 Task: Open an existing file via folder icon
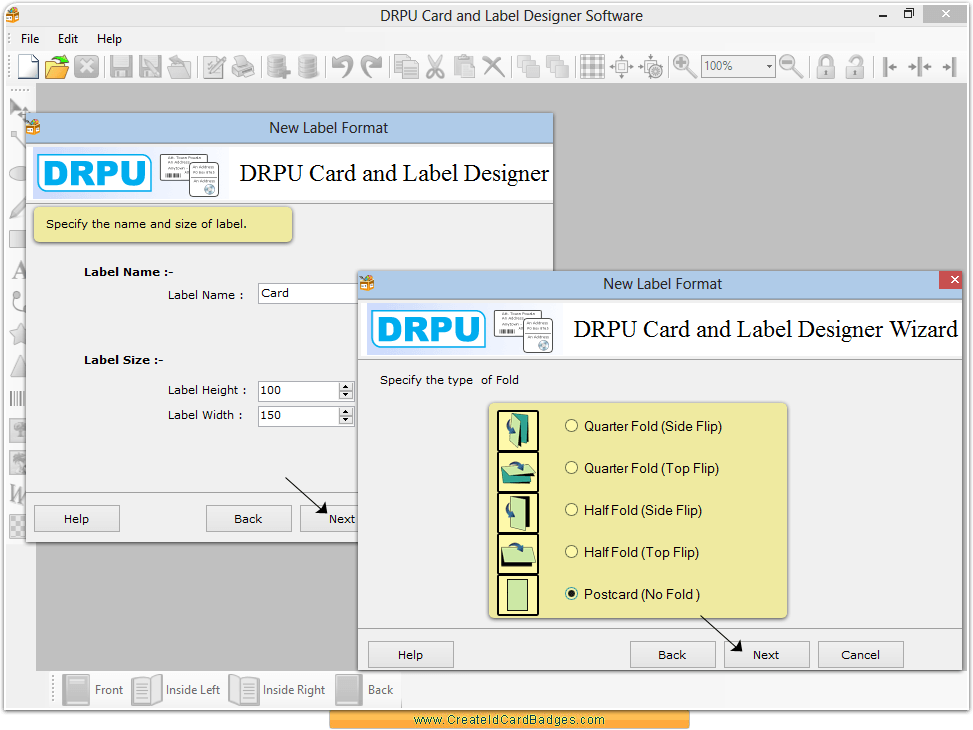coord(57,66)
